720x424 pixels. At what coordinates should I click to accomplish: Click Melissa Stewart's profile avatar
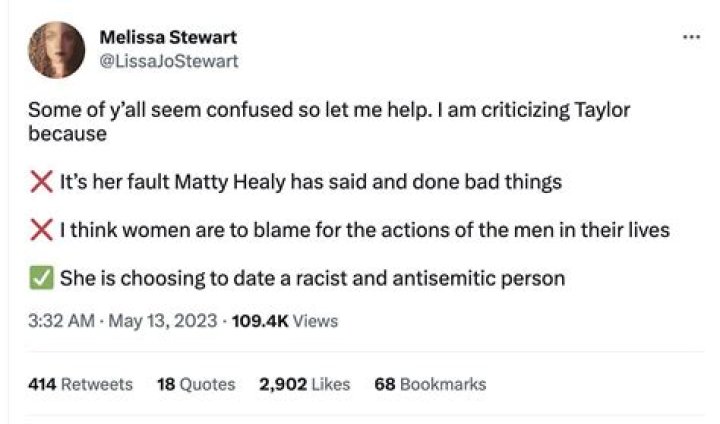point(57,50)
